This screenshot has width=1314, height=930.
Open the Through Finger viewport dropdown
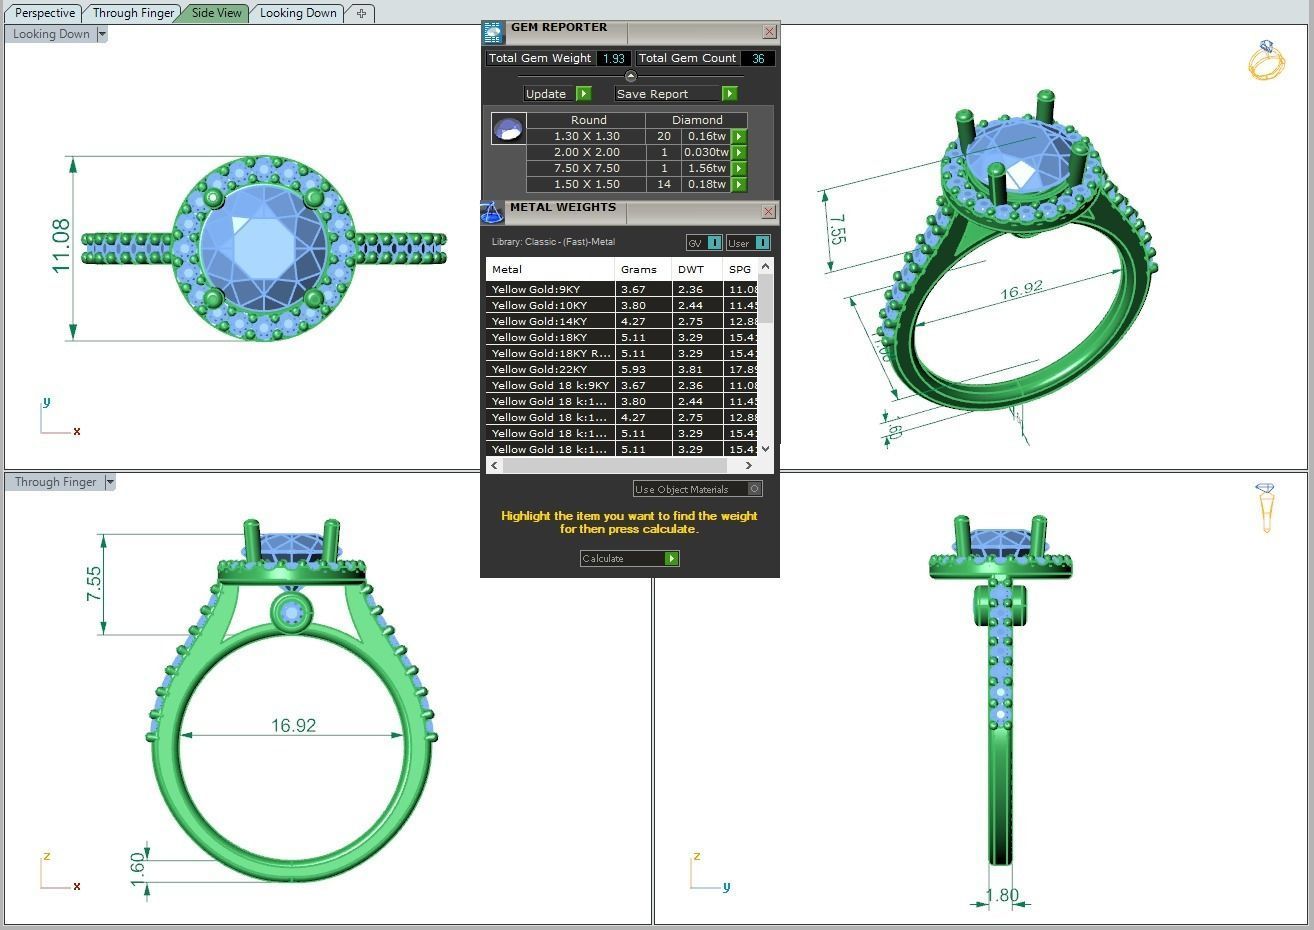(110, 481)
